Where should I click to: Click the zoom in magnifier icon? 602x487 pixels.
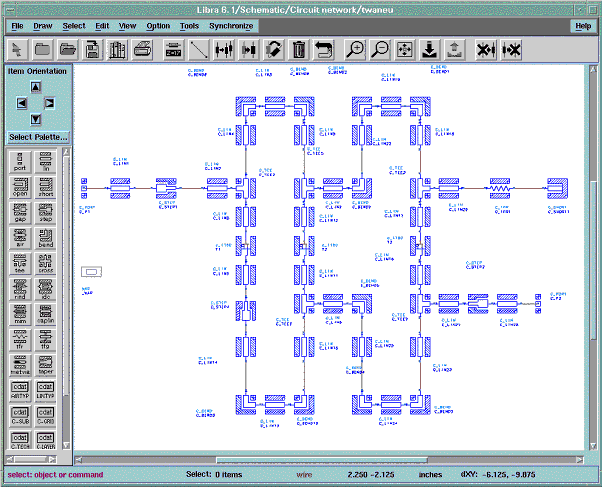click(x=355, y=50)
